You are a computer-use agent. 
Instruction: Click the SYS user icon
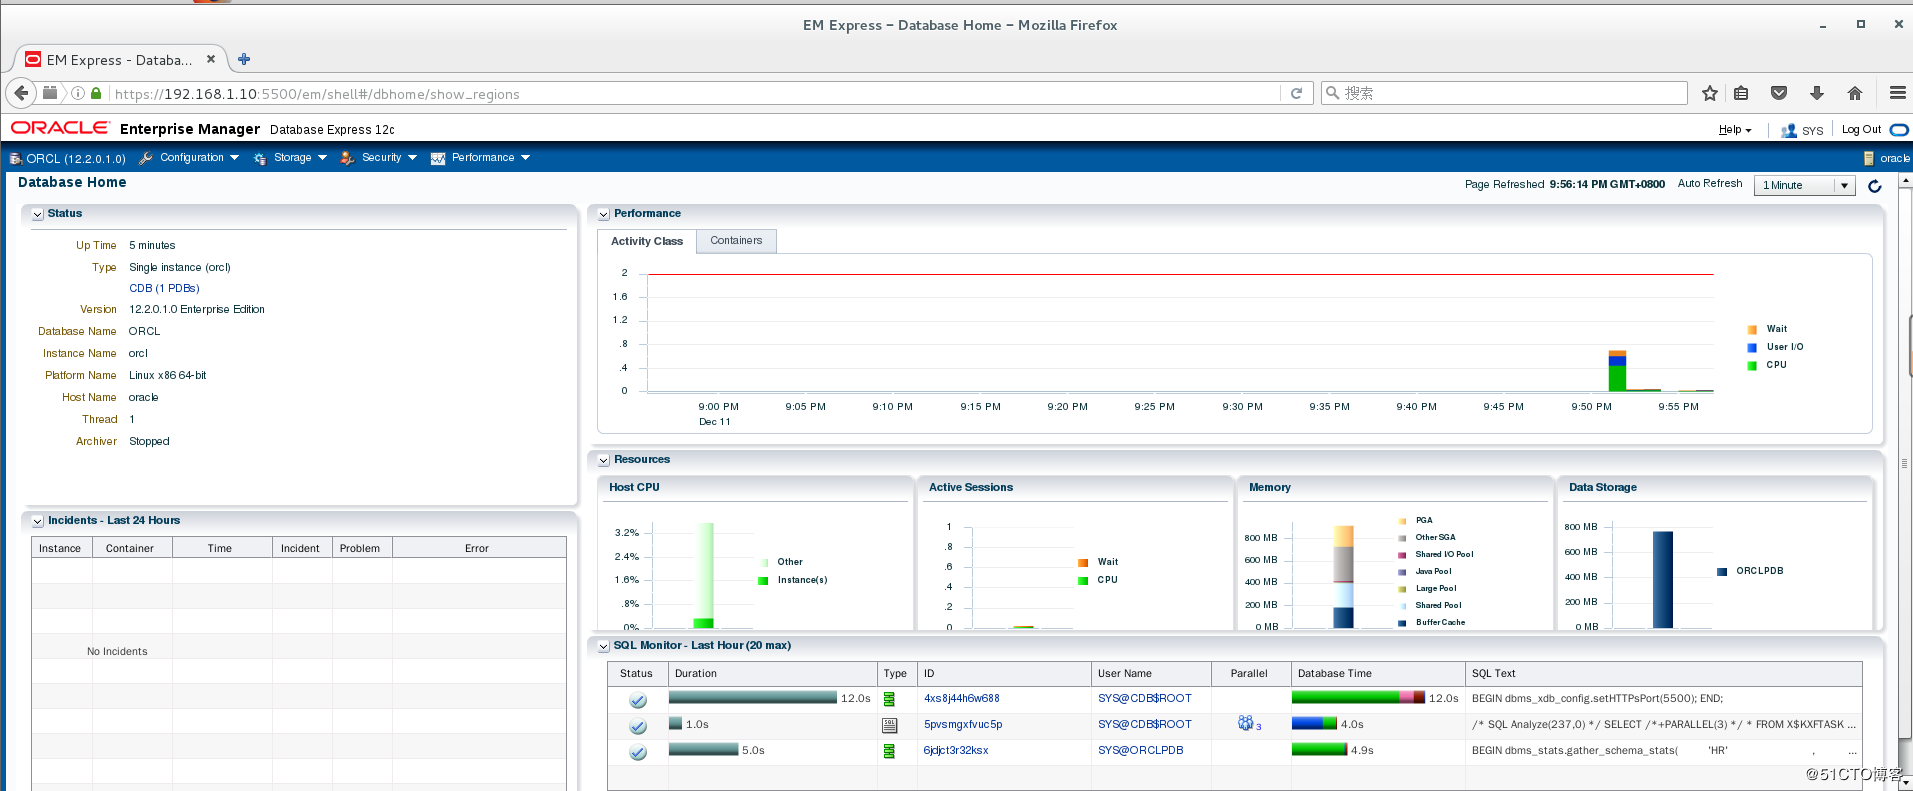1789,130
